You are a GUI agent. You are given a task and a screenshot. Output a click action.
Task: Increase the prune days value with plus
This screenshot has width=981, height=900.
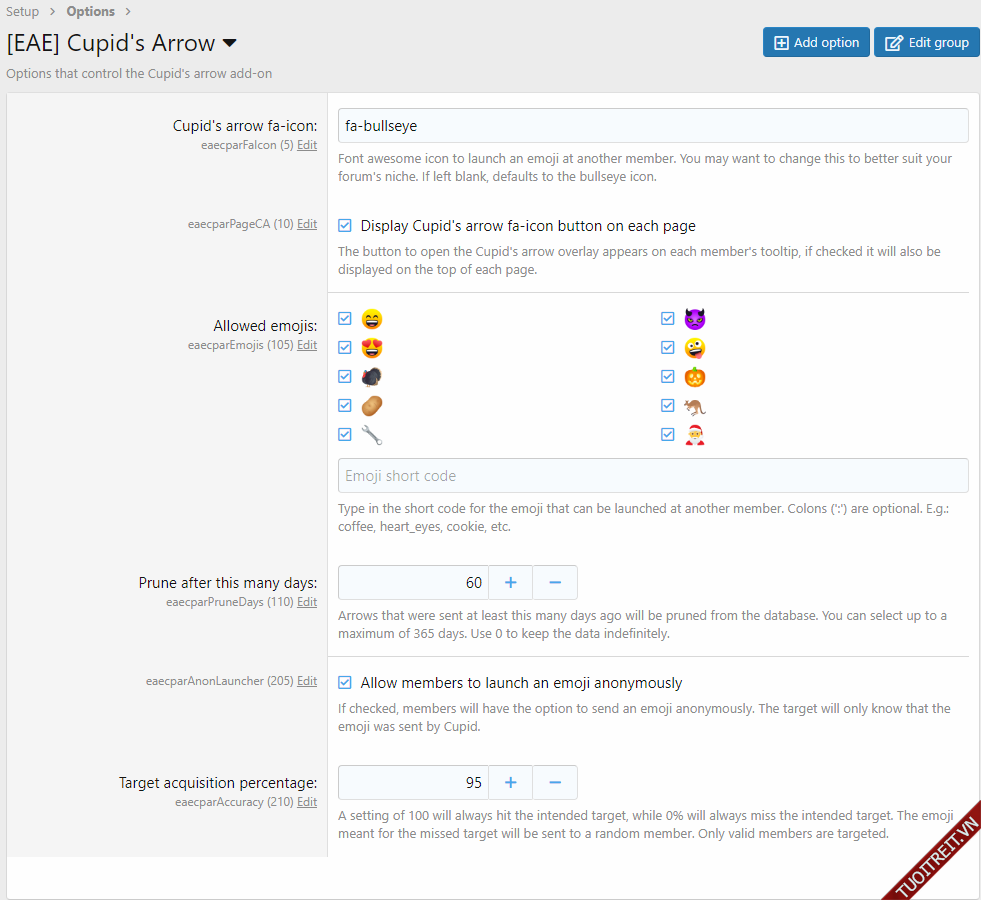[x=510, y=582]
